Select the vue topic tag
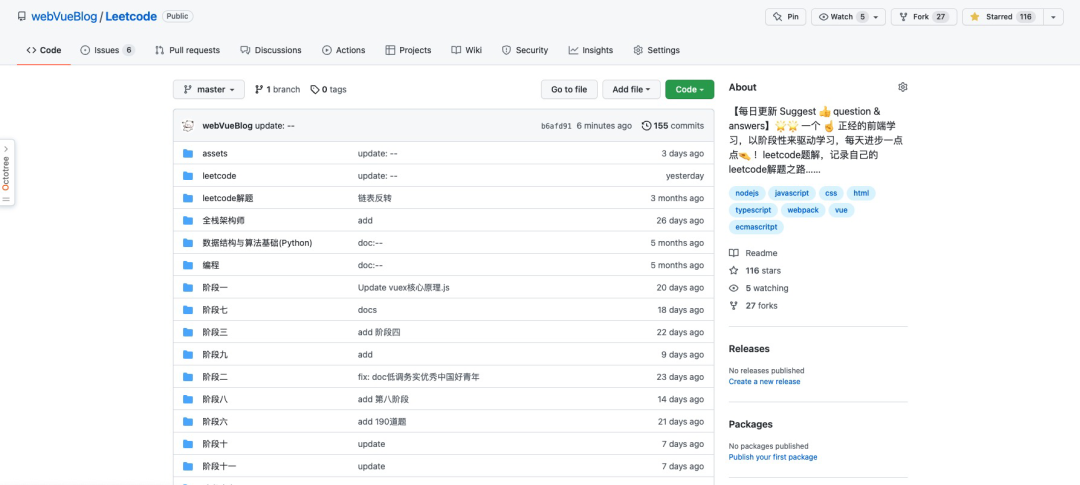The width and height of the screenshot is (1080, 485). tap(841, 210)
